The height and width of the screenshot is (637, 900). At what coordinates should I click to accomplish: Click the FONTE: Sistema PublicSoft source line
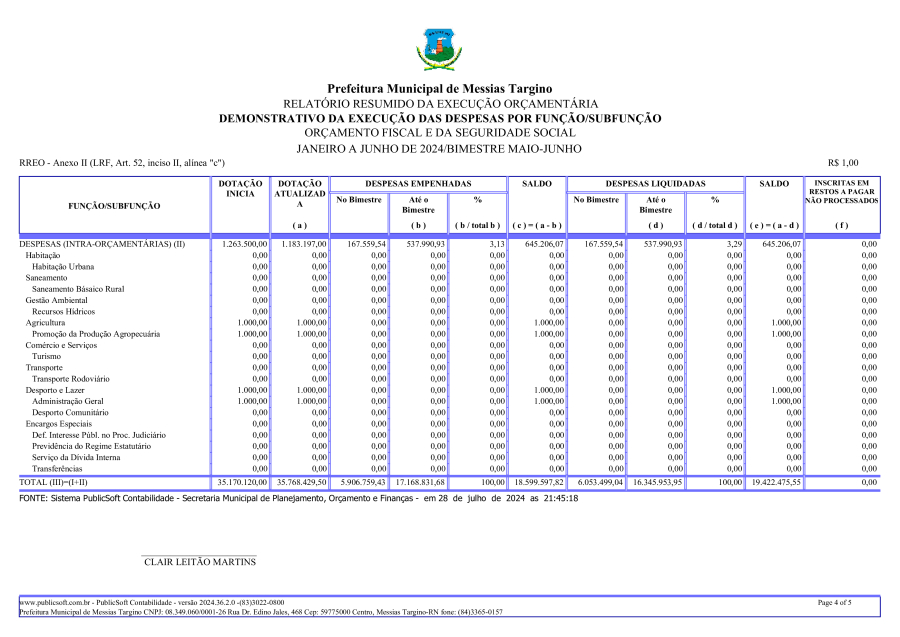pyautogui.click(x=298, y=498)
